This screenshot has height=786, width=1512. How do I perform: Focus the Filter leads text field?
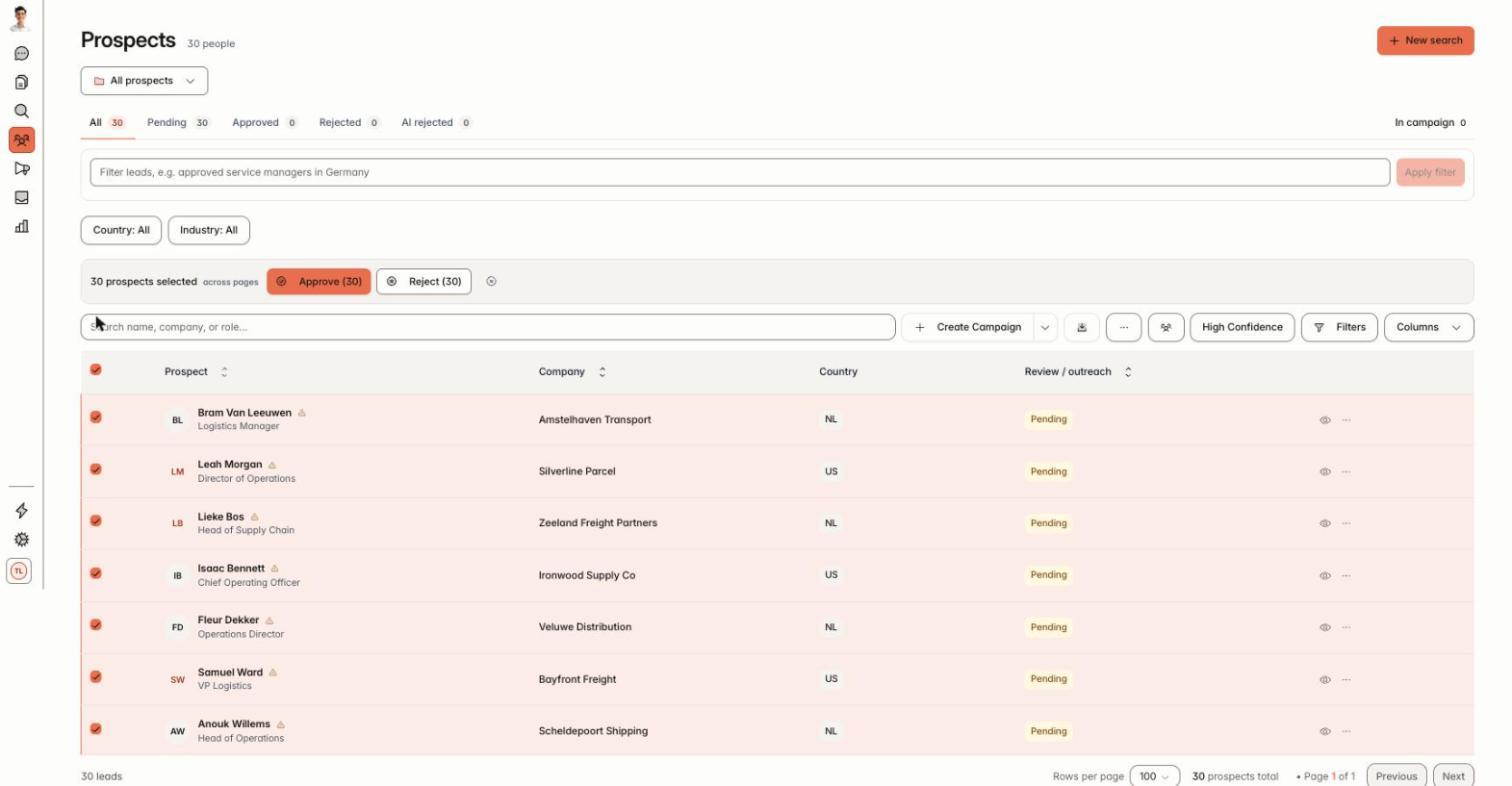click(x=740, y=172)
